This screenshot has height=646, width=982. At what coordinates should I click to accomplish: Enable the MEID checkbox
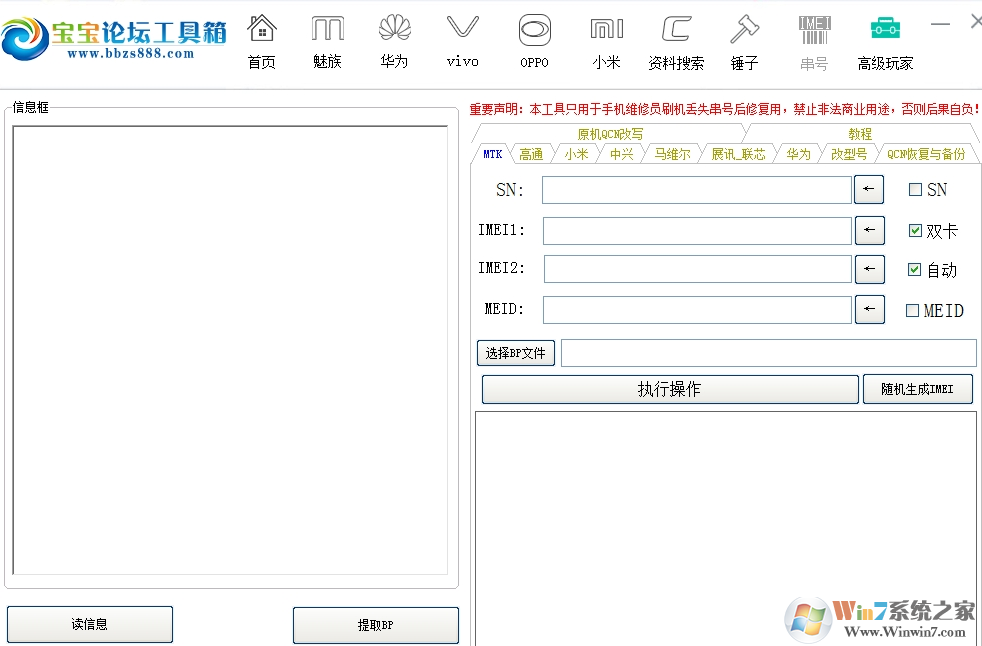(x=914, y=311)
